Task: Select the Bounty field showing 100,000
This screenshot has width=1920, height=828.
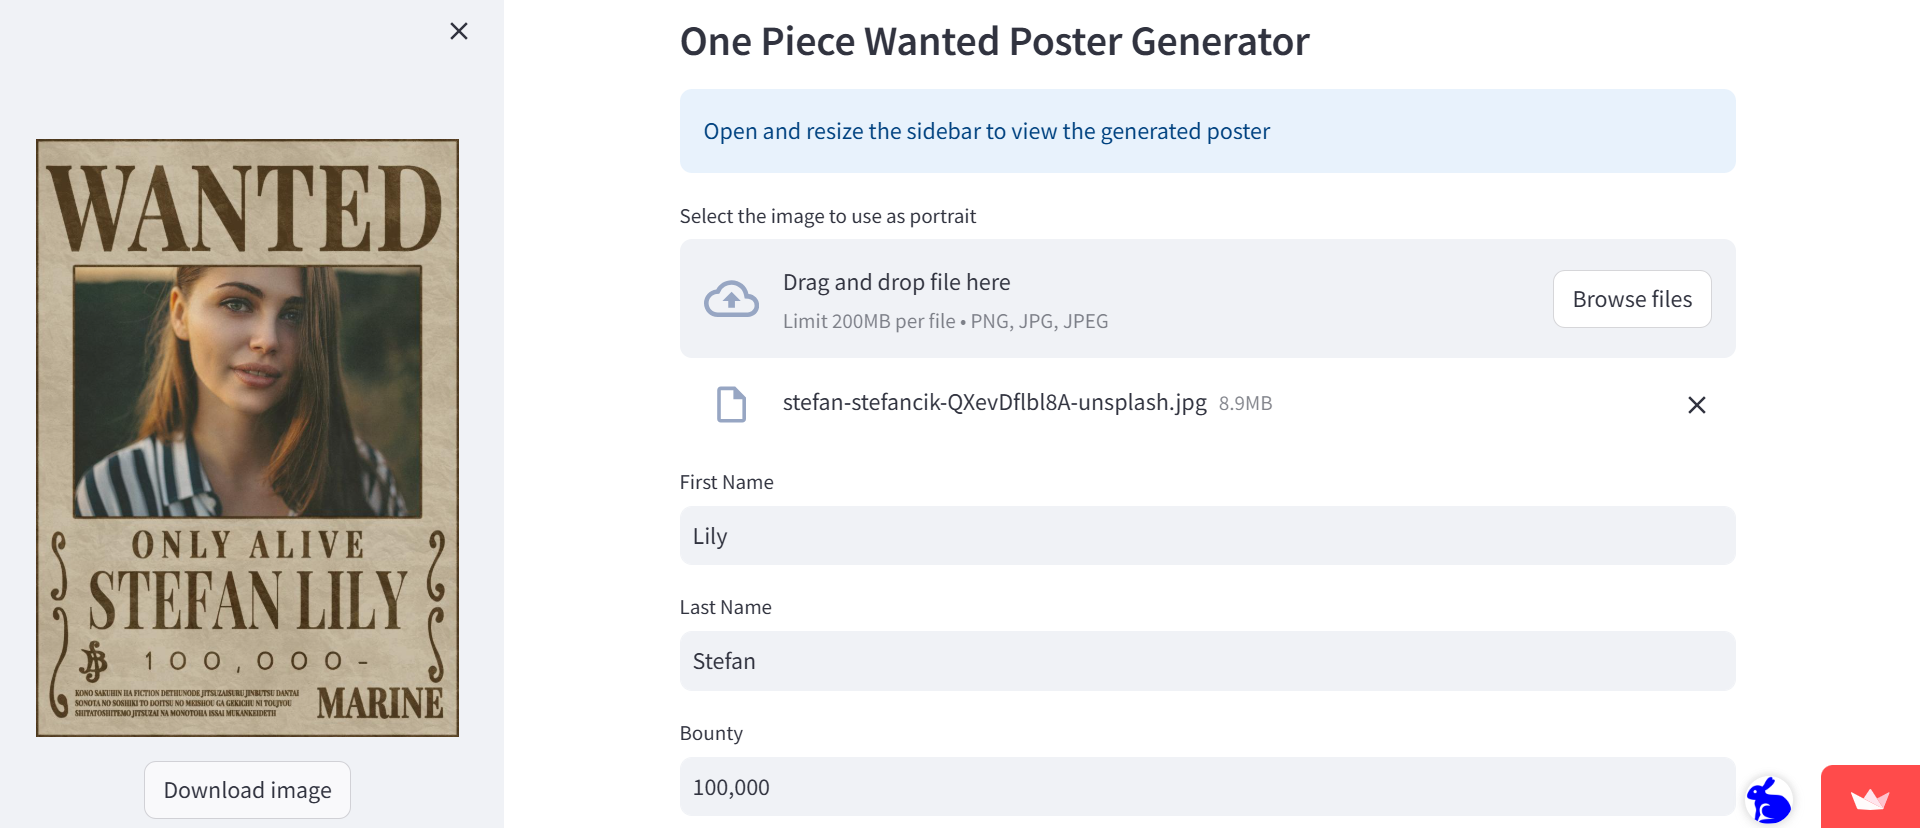Action: coord(1207,787)
